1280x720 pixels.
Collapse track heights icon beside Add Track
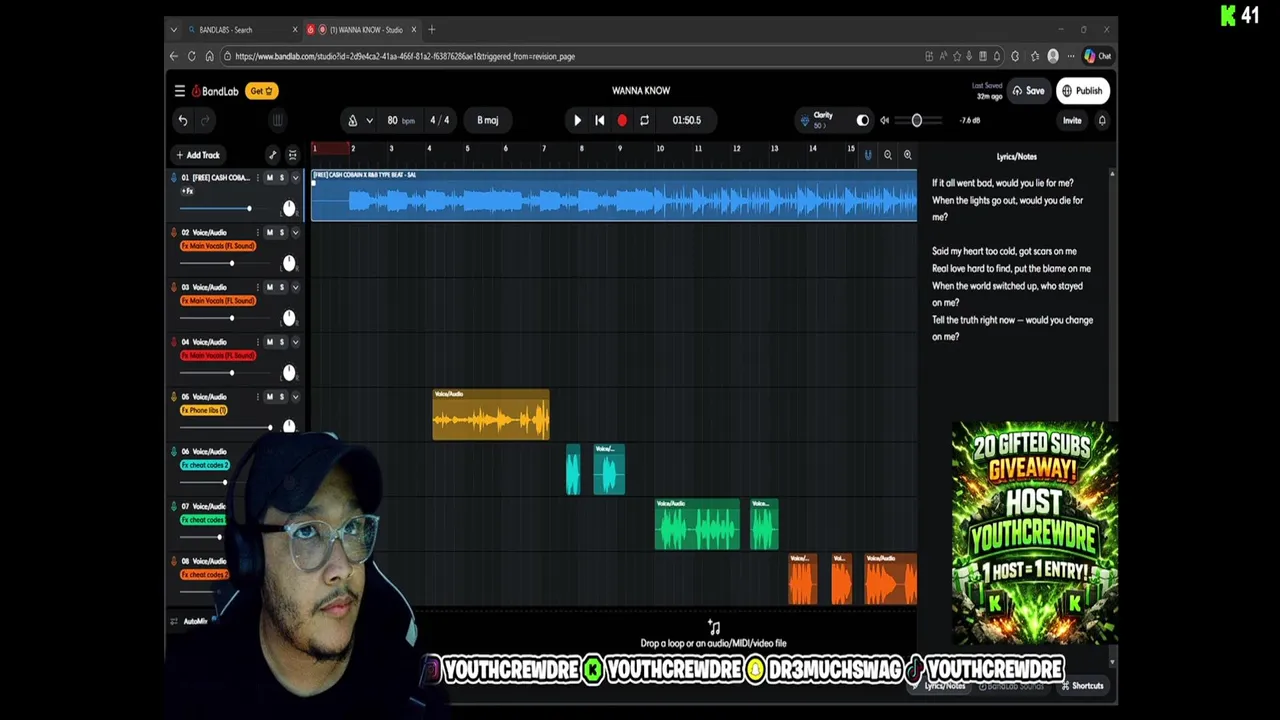pos(292,155)
